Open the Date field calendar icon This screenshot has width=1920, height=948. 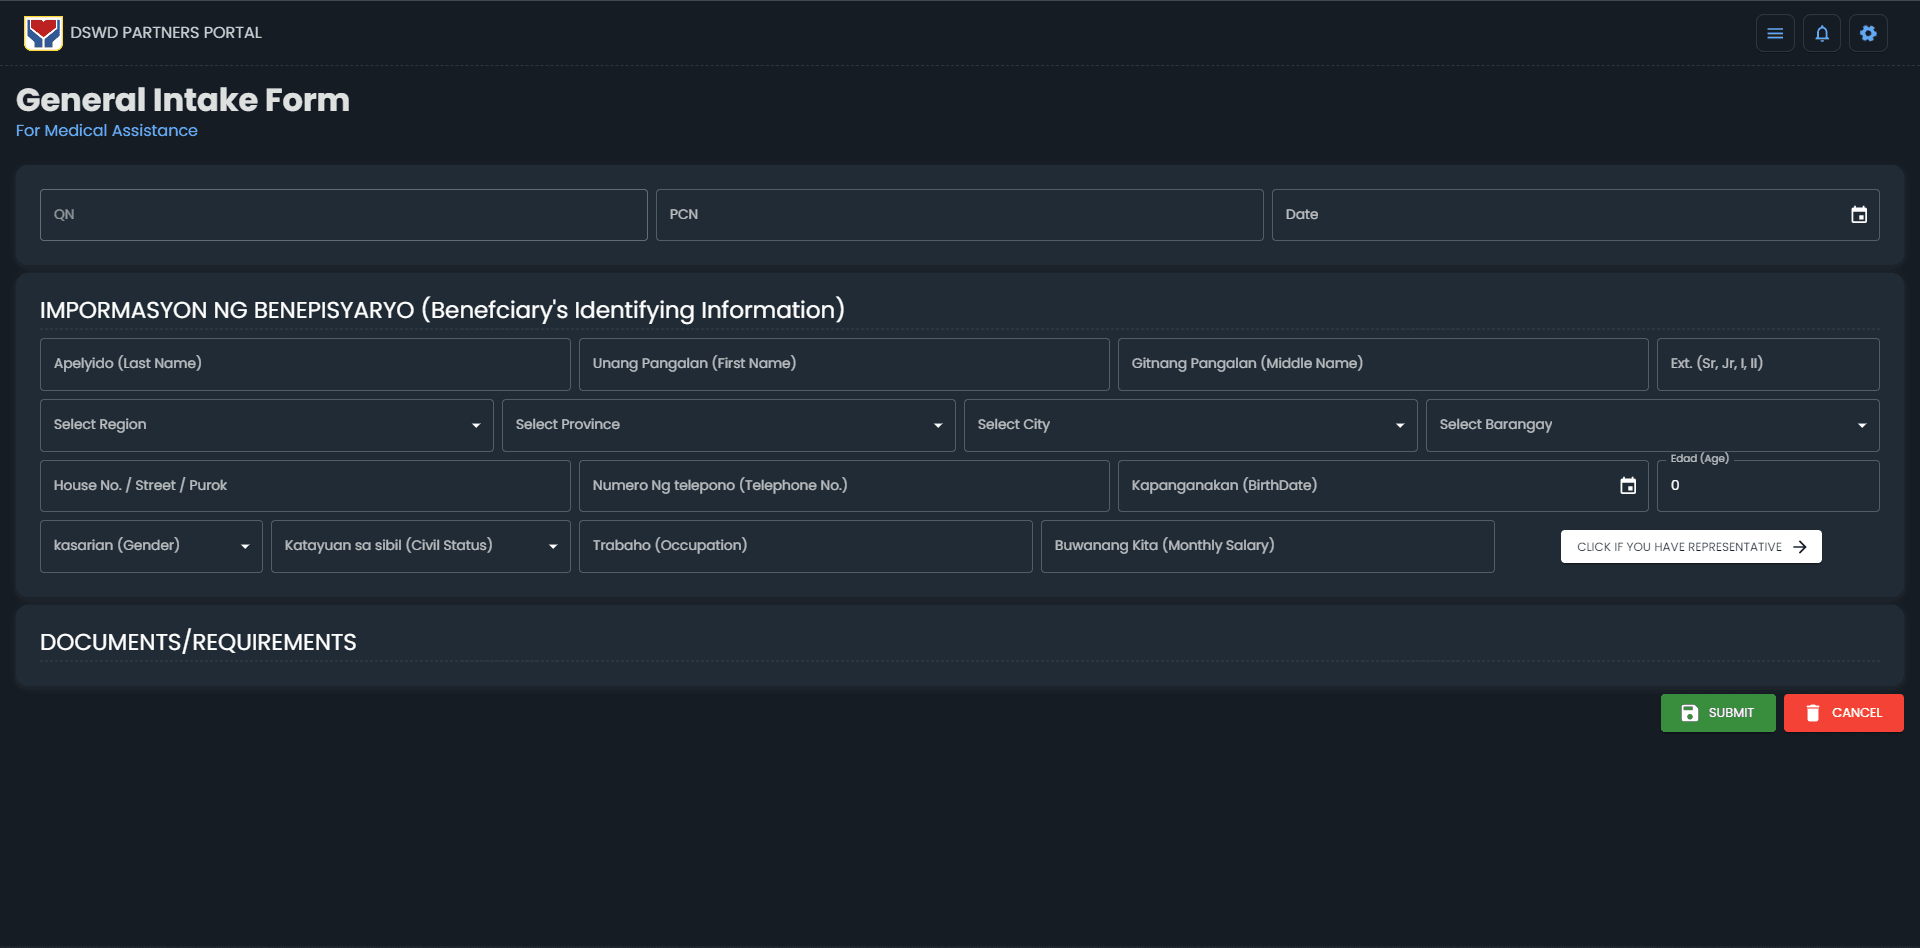1858,215
